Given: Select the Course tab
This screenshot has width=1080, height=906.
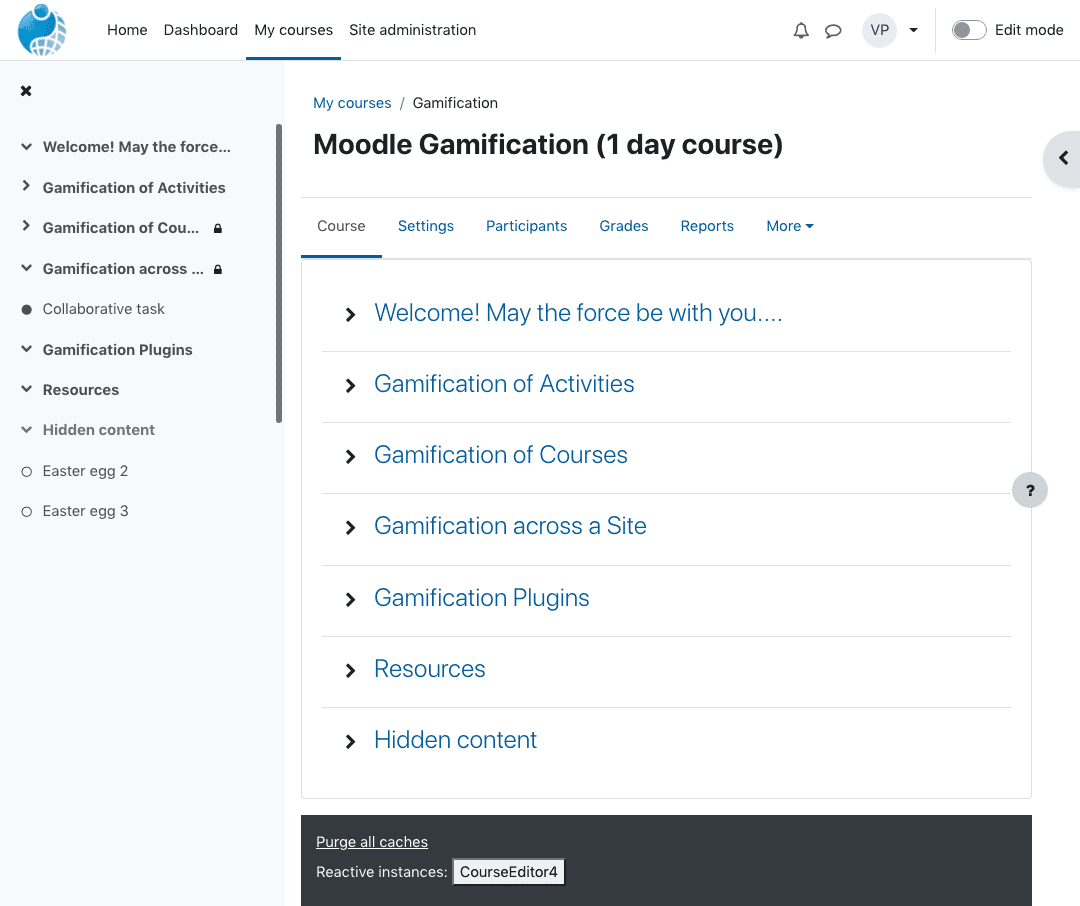Looking at the screenshot, I should click(x=341, y=226).
